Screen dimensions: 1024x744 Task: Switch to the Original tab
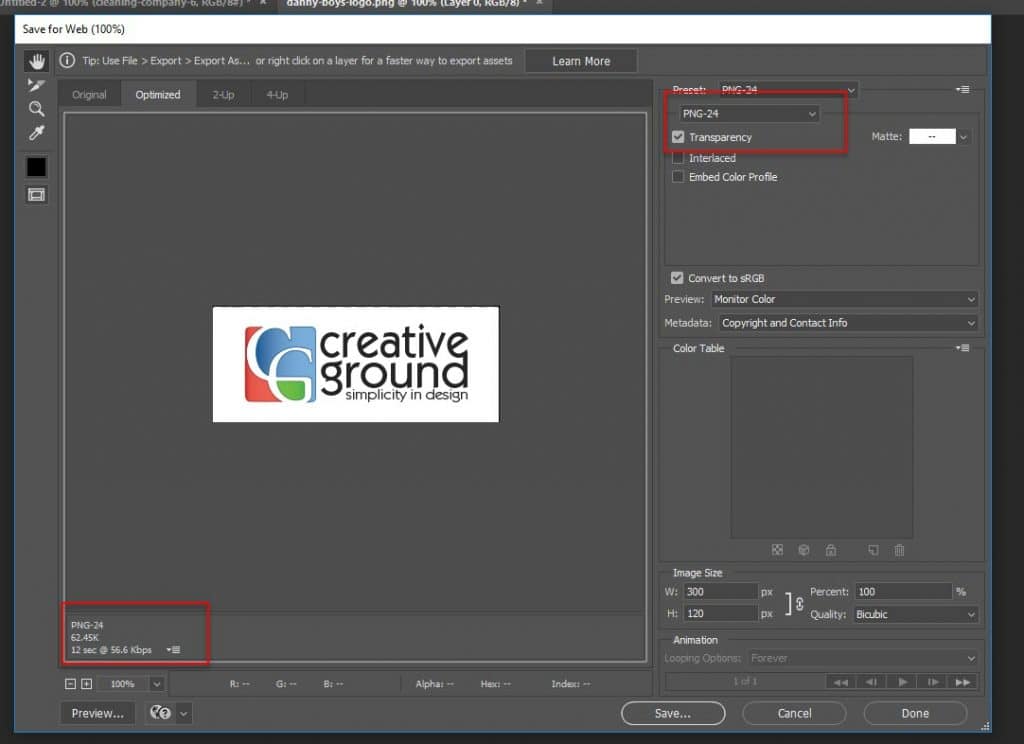[89, 95]
